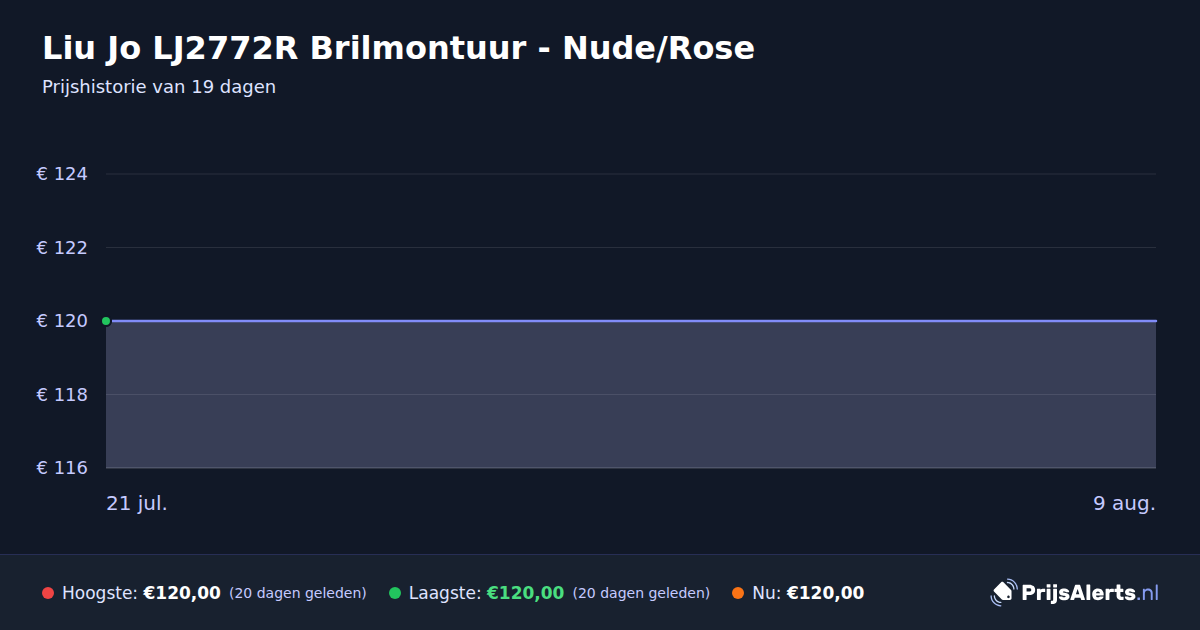Click the blue price line in chart
Screen dimensions: 1200x630
(x=631, y=321)
